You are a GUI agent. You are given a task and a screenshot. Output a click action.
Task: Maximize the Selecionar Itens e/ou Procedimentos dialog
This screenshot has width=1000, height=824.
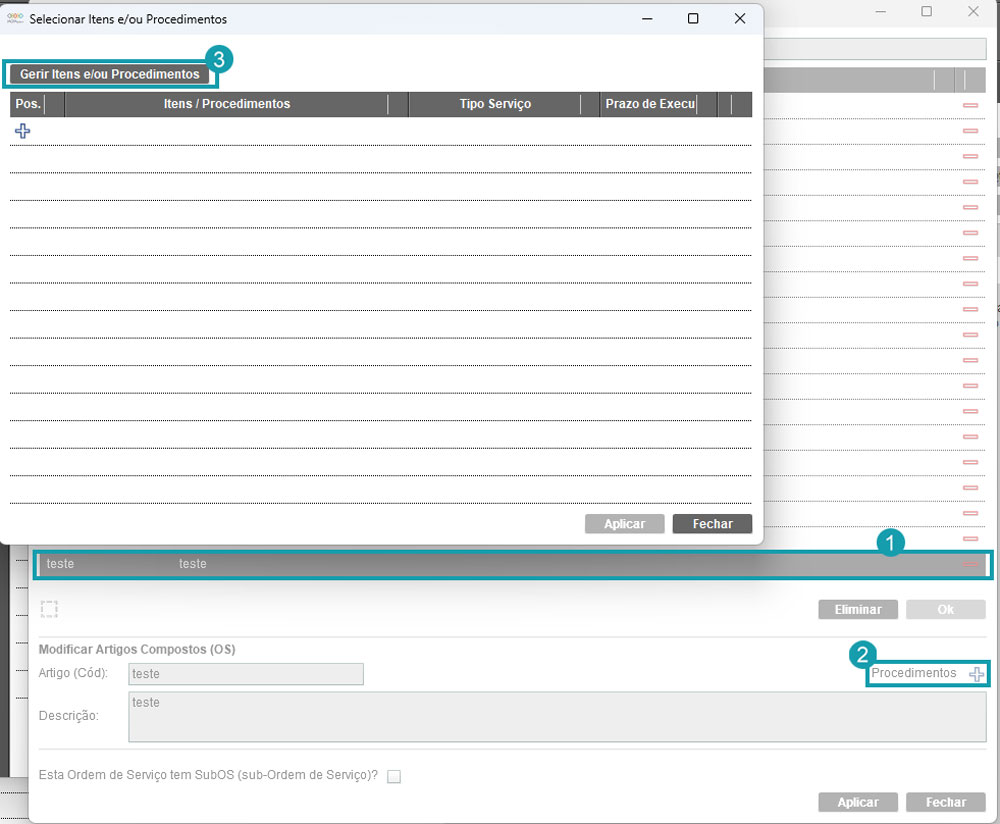pyautogui.click(x=693, y=19)
